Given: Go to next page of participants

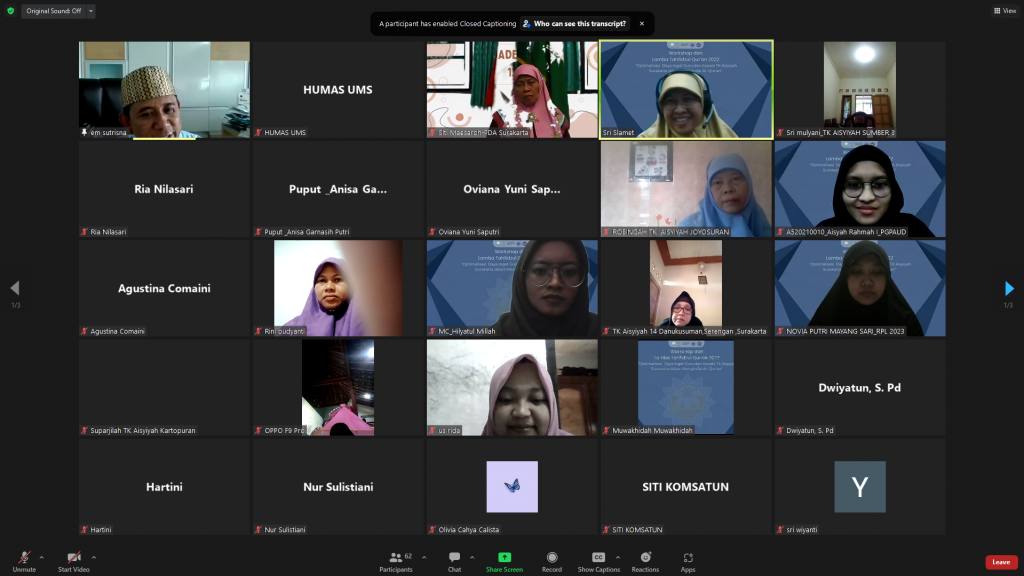Looking at the screenshot, I should point(1009,289).
